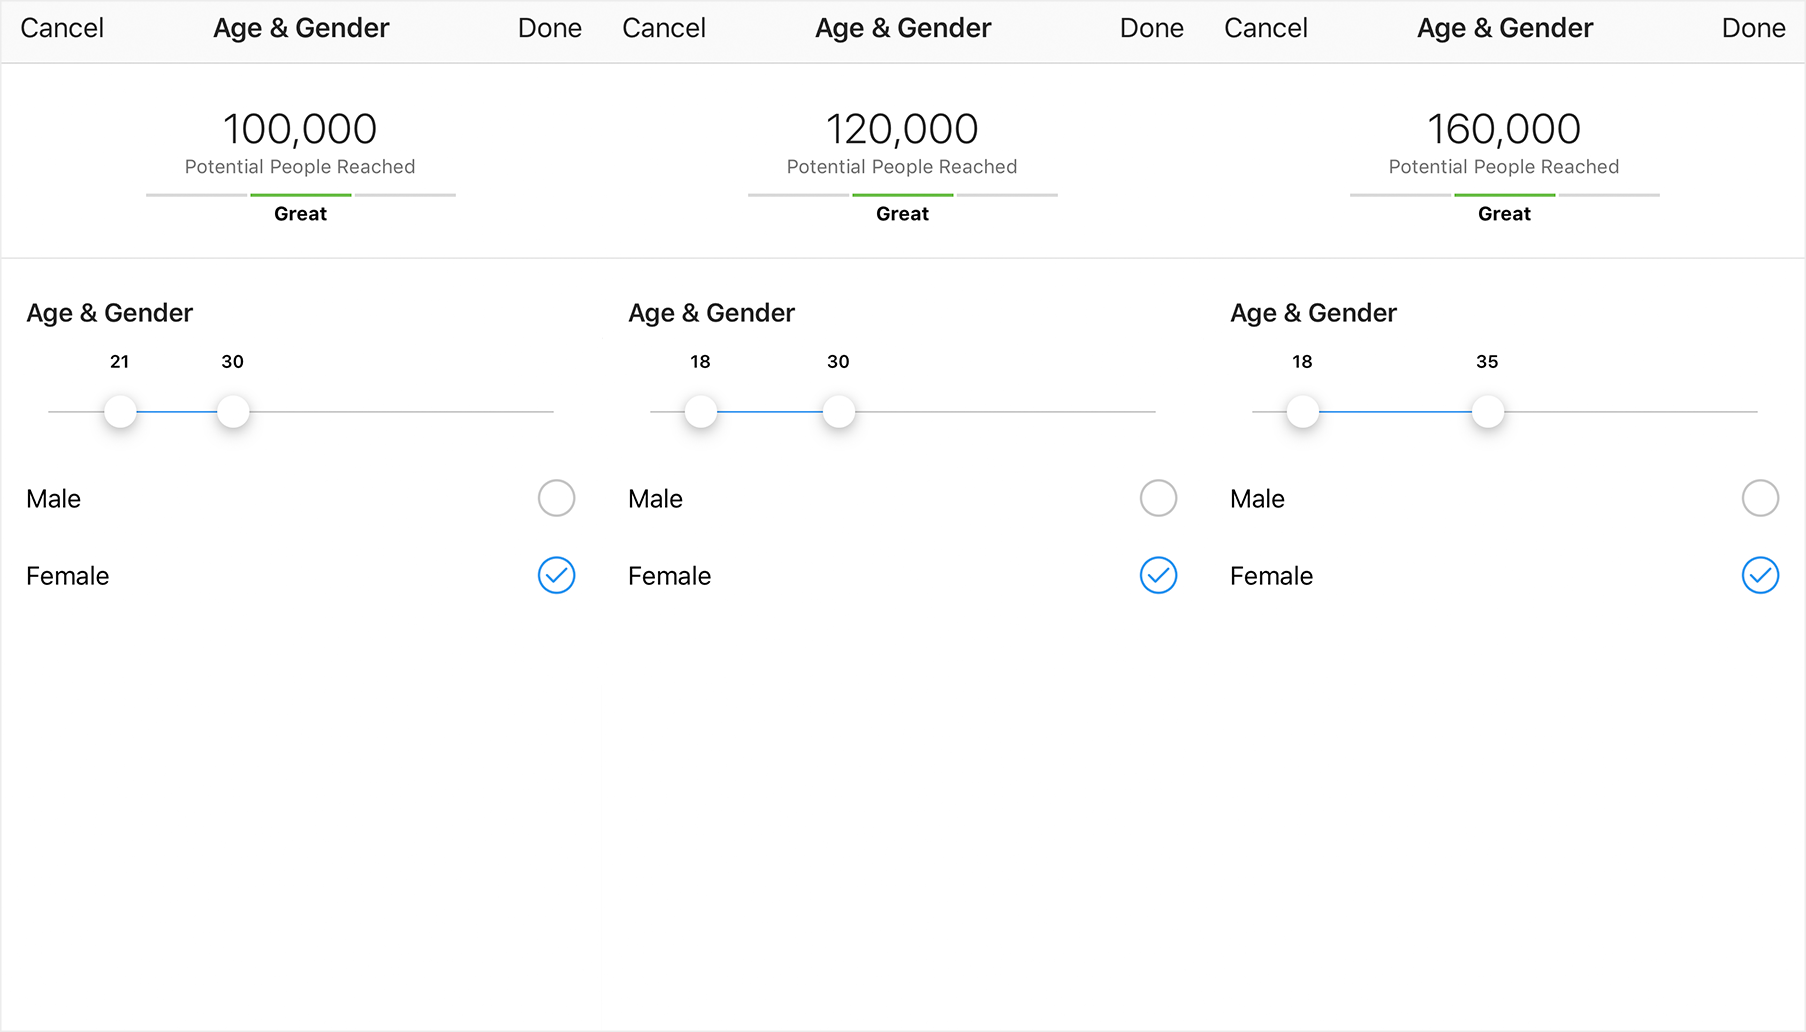Screen dimensions: 1806x1032
Task: Click the 100,000 potential reach number
Action: pos(300,129)
